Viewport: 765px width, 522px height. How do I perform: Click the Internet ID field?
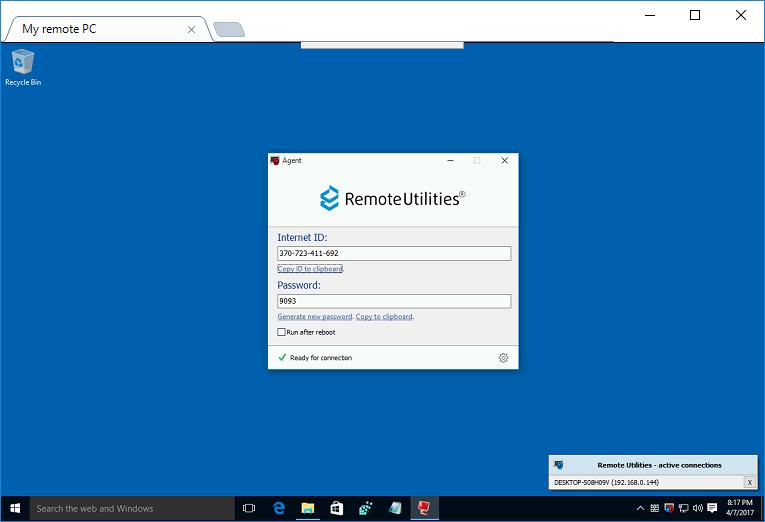click(394, 253)
